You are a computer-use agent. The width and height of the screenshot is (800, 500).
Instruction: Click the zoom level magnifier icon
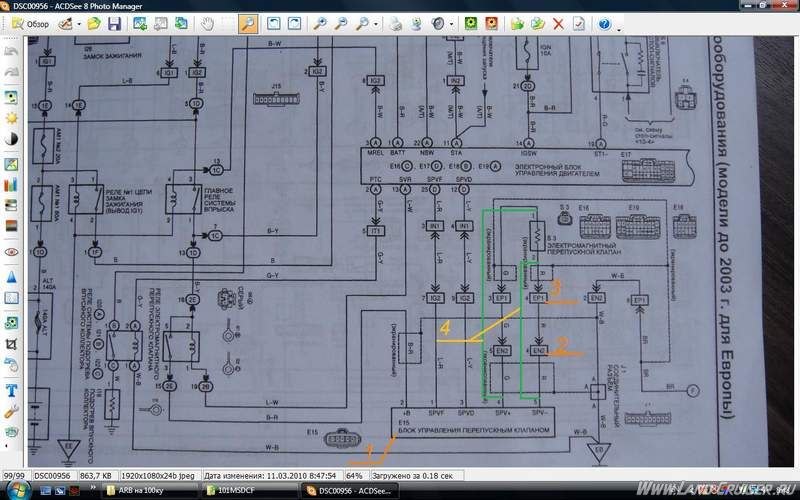362,24
